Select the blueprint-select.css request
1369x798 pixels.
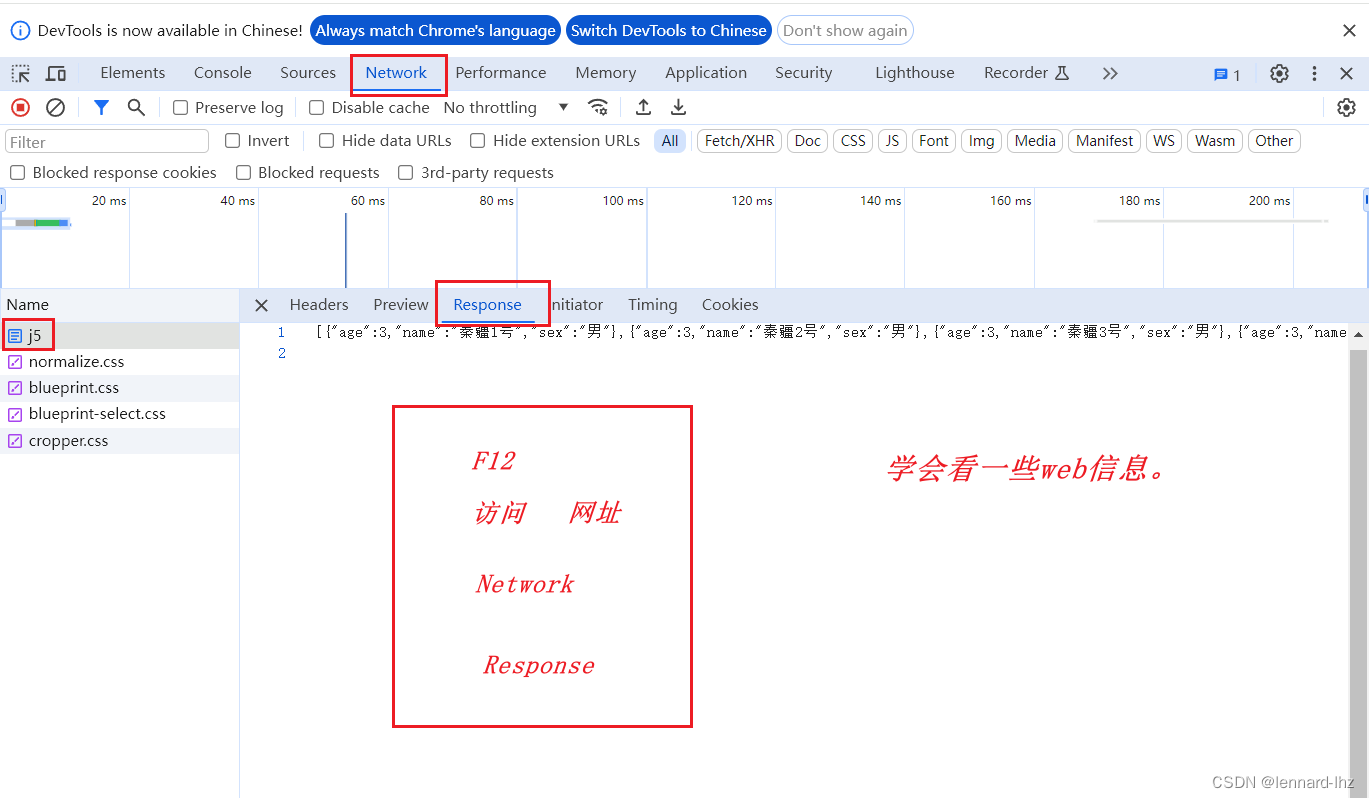[120, 414]
